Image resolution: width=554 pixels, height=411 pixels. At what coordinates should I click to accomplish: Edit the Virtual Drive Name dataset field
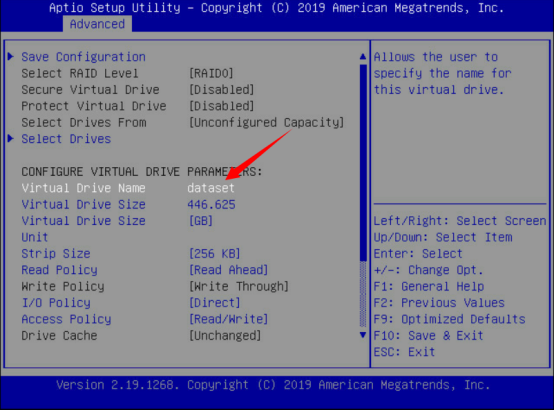tap(211, 188)
